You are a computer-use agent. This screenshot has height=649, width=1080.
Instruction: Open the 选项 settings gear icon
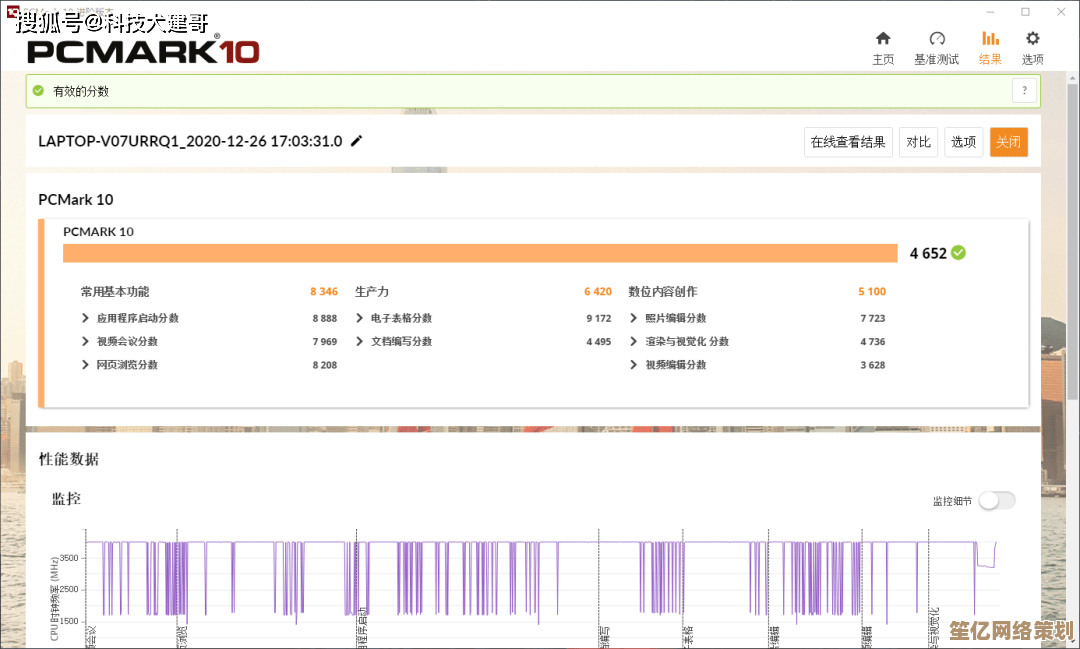click(x=1032, y=39)
